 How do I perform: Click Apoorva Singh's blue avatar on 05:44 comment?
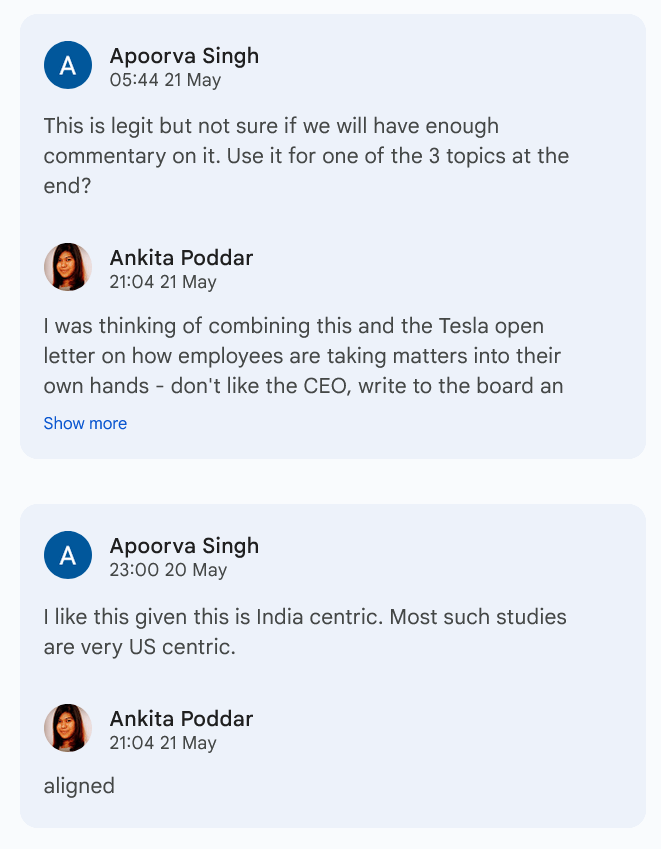tap(68, 66)
